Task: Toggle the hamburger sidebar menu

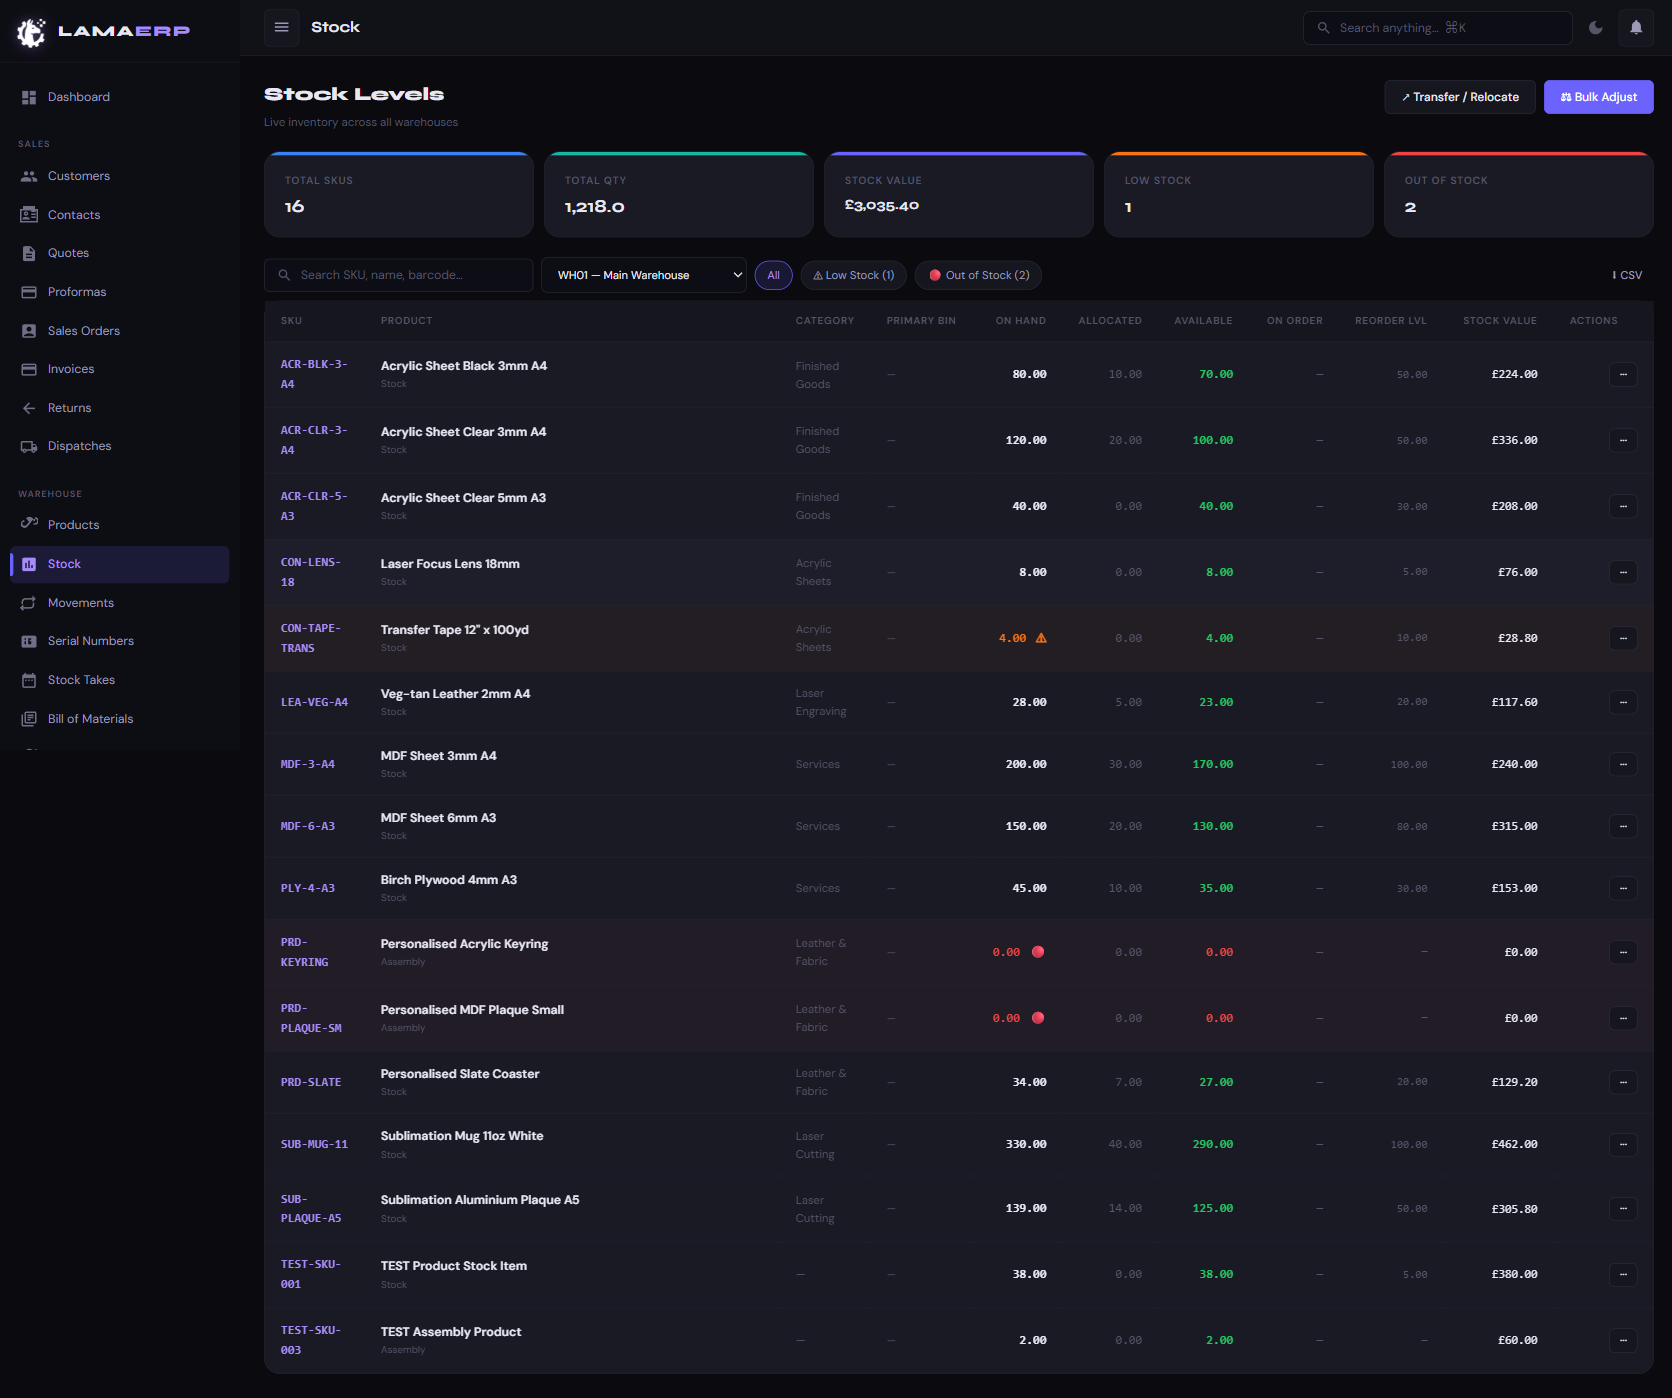Action: 282,28
